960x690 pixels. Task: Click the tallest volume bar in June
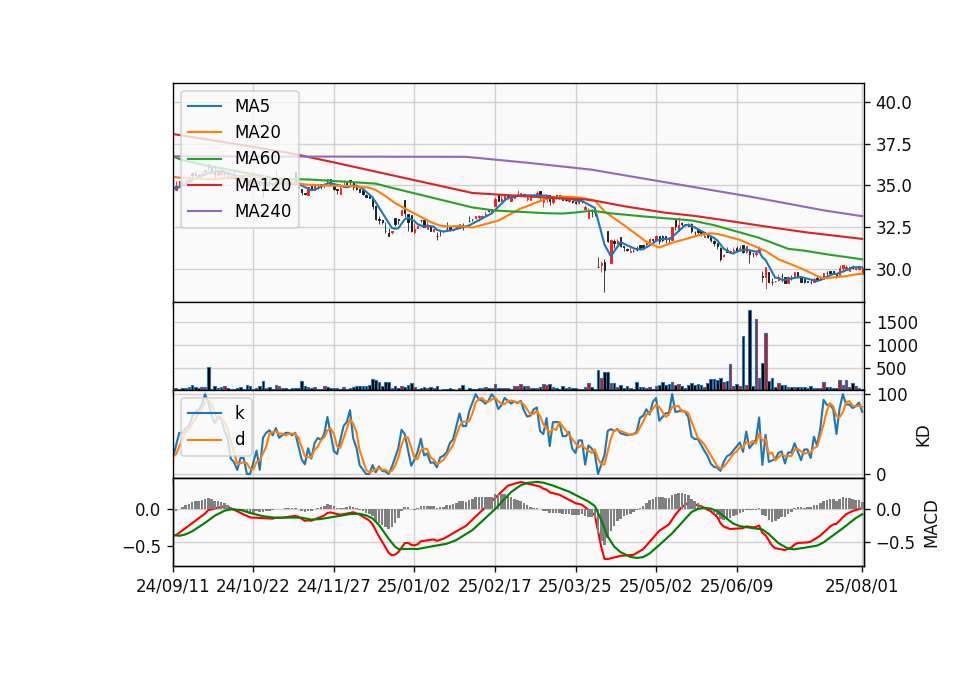[x=750, y=350]
